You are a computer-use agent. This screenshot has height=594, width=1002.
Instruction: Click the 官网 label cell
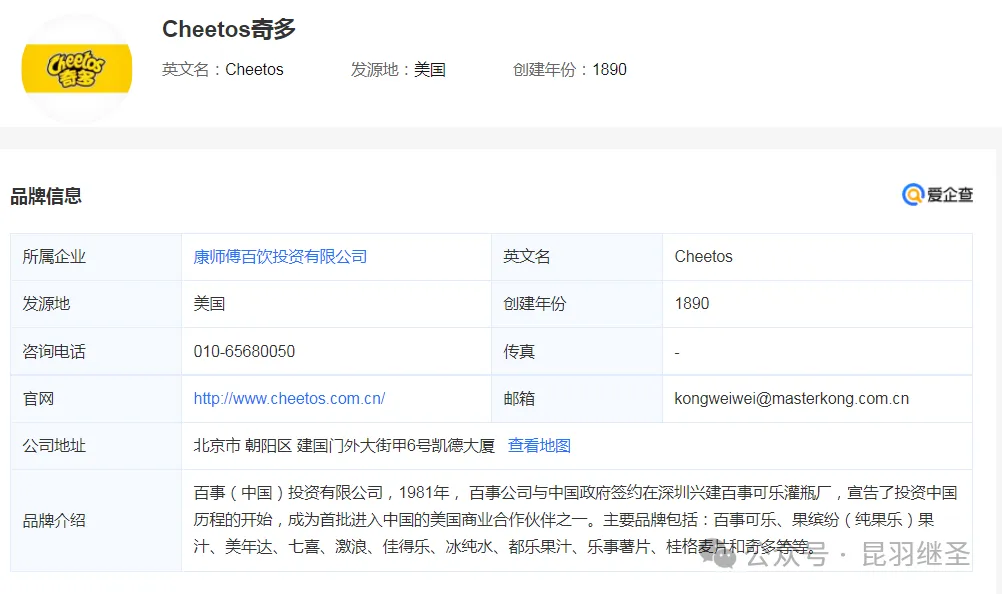(x=96, y=399)
